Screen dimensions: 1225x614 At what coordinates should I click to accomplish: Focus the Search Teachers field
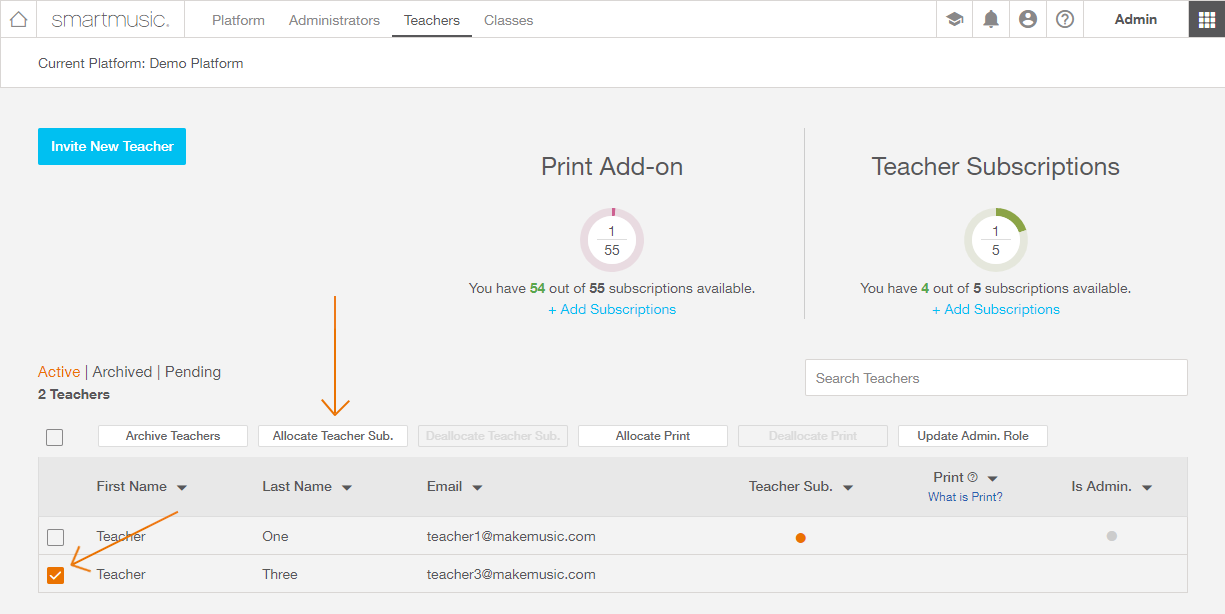click(x=996, y=378)
